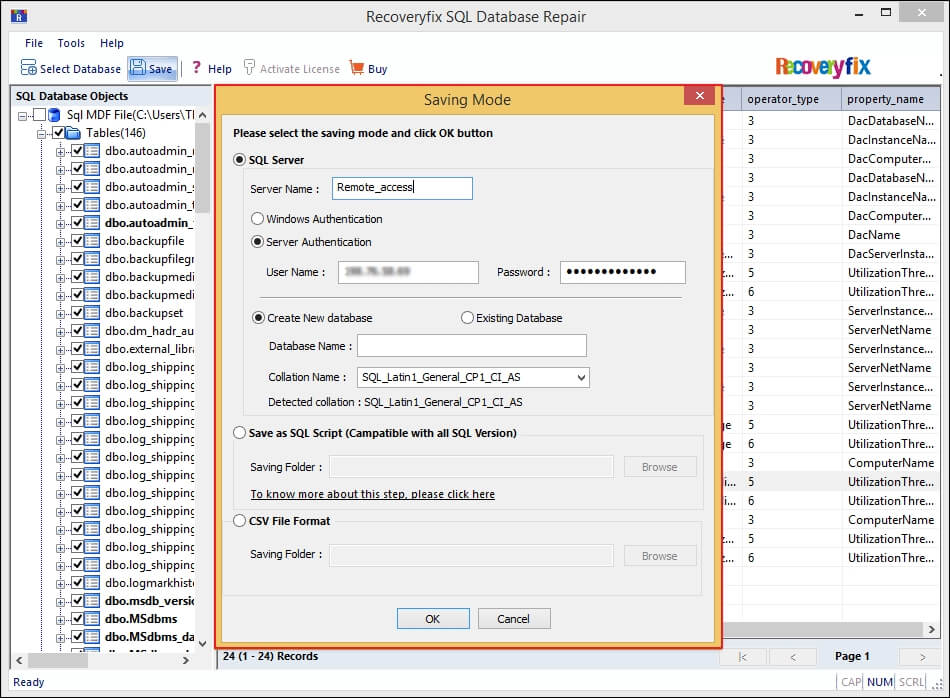The image size is (950, 698).
Task: Choose Windows Authentication option
Action: pyautogui.click(x=257, y=219)
